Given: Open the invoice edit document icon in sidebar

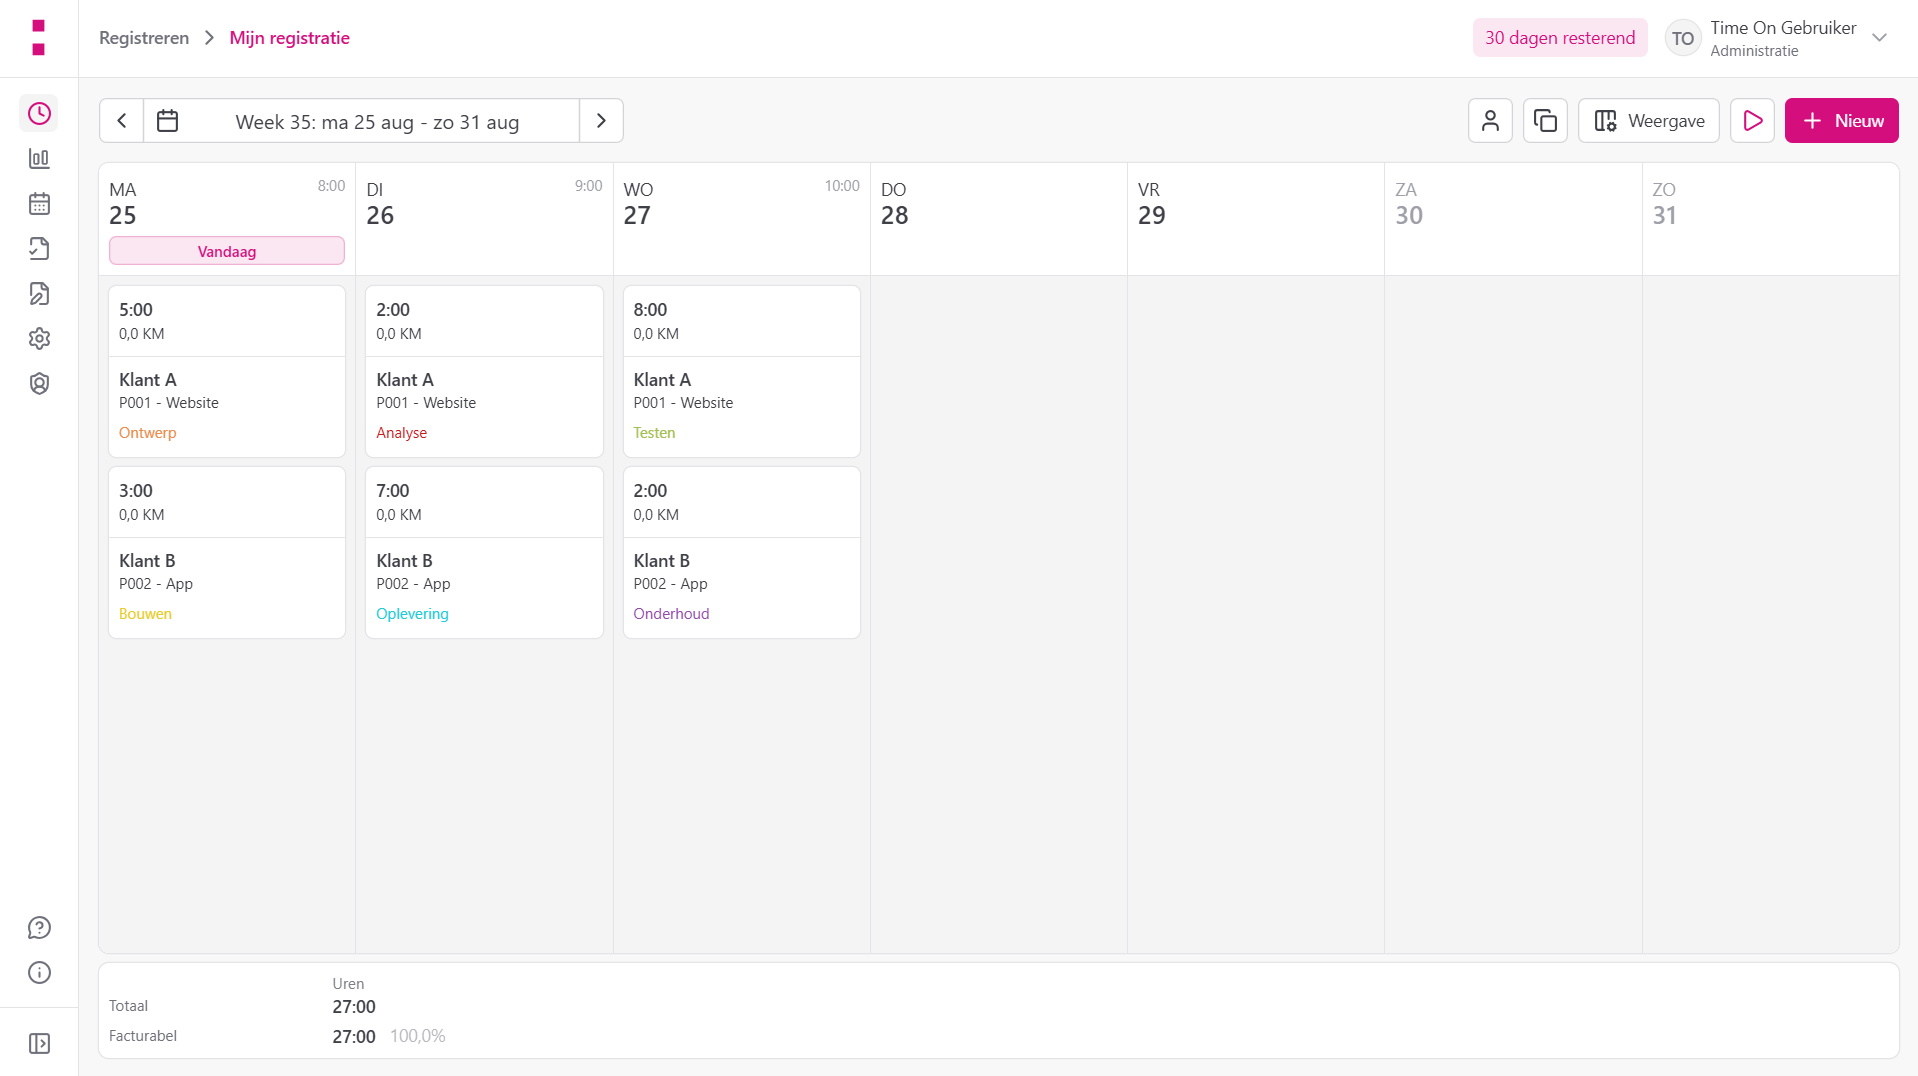Looking at the screenshot, I should click(x=39, y=294).
